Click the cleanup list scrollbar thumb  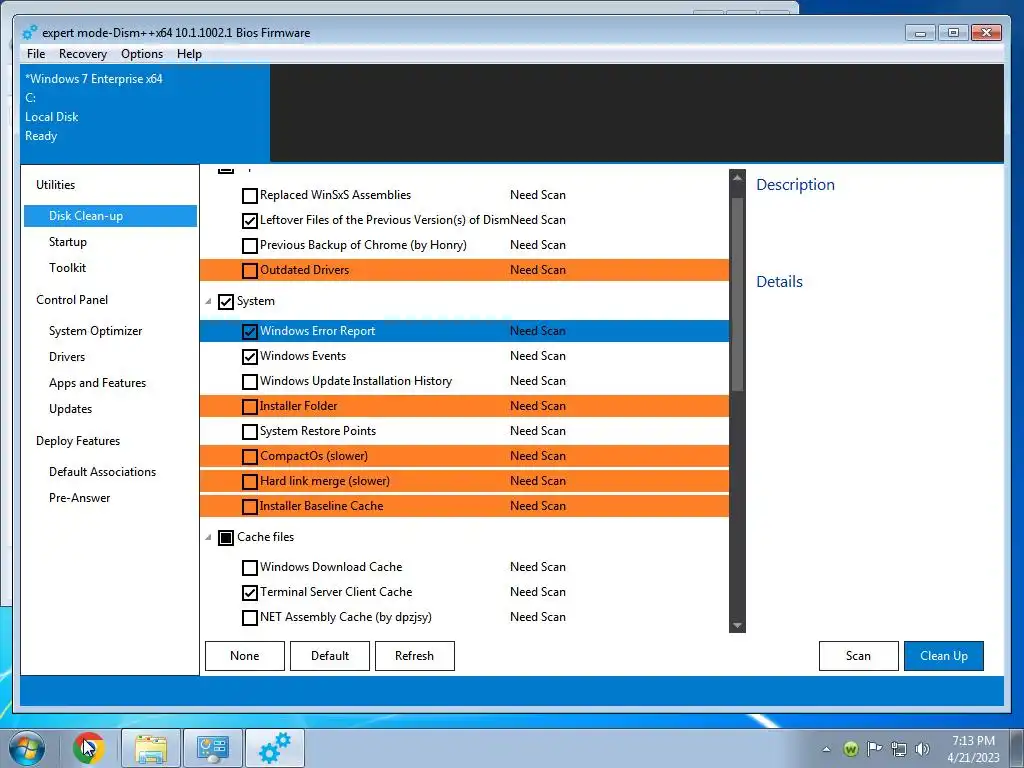737,294
